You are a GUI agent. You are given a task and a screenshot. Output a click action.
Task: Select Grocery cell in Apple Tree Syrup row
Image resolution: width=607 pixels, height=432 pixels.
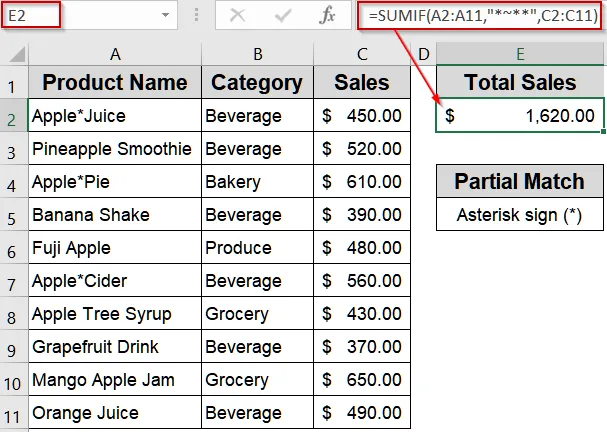tap(257, 313)
